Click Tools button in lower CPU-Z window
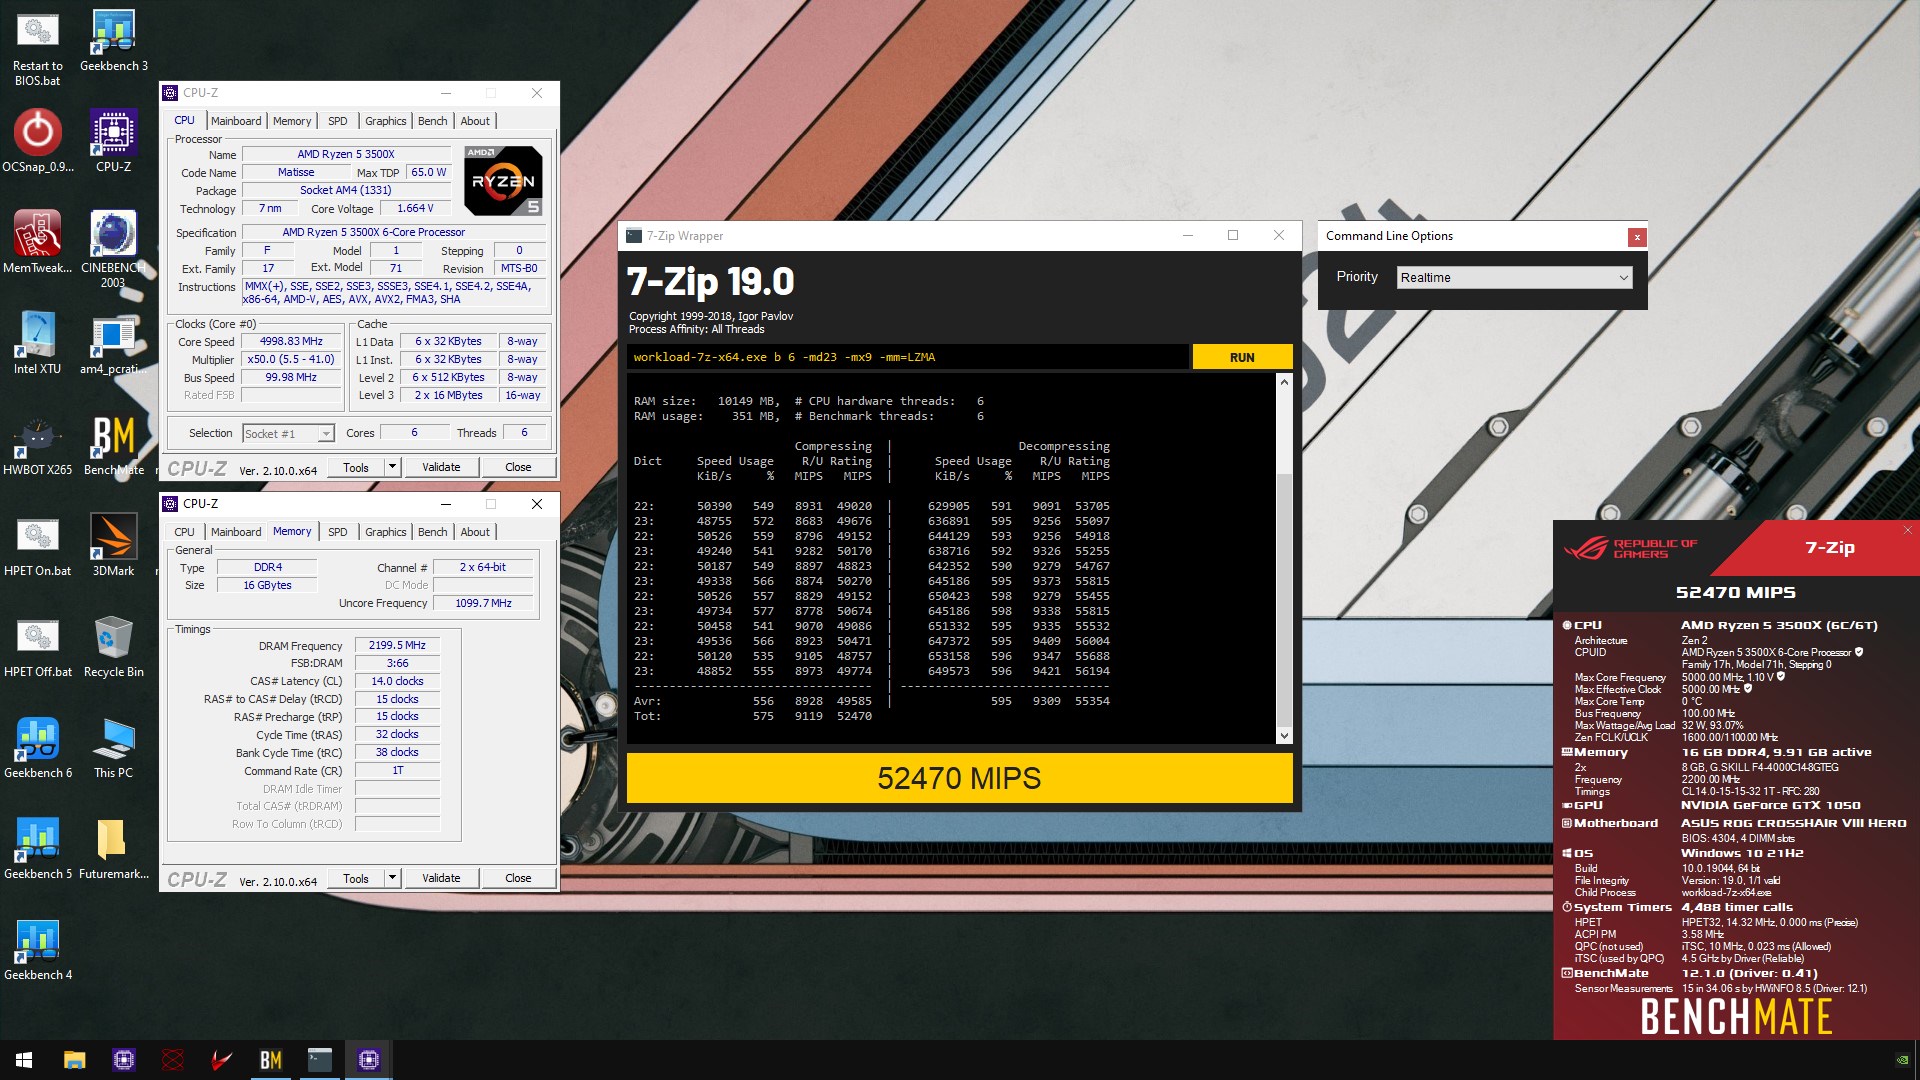 tap(356, 878)
